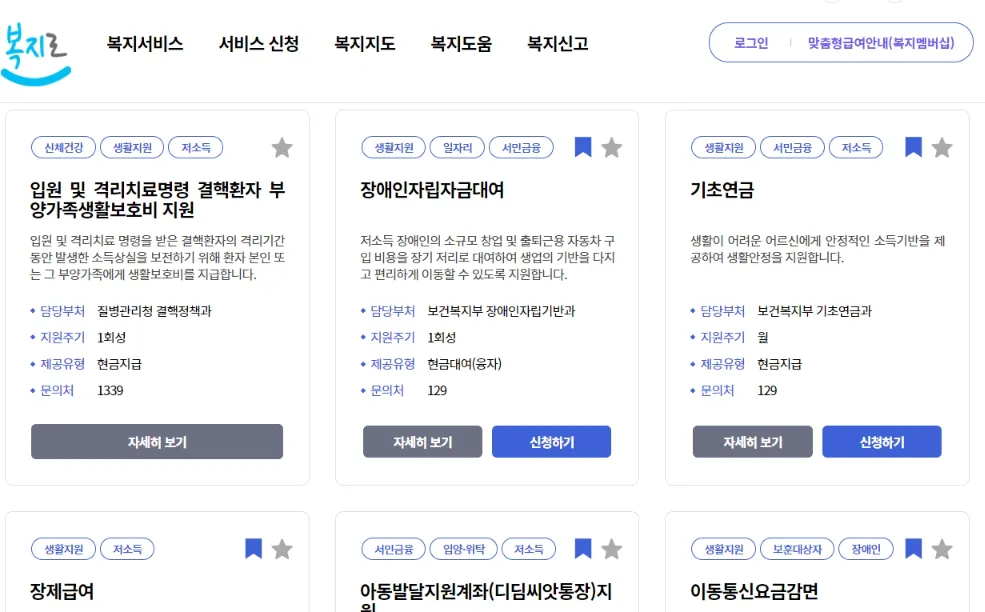
Task: Click the star icon on 아동발달지원계좌 card
Action: pos(612,549)
